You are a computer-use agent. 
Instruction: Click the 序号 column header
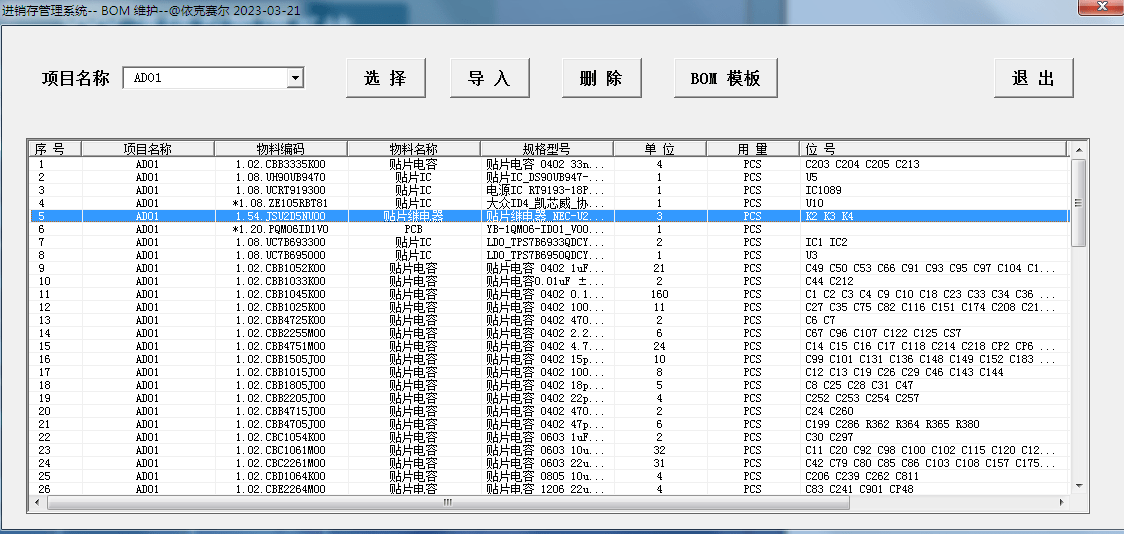pos(55,149)
